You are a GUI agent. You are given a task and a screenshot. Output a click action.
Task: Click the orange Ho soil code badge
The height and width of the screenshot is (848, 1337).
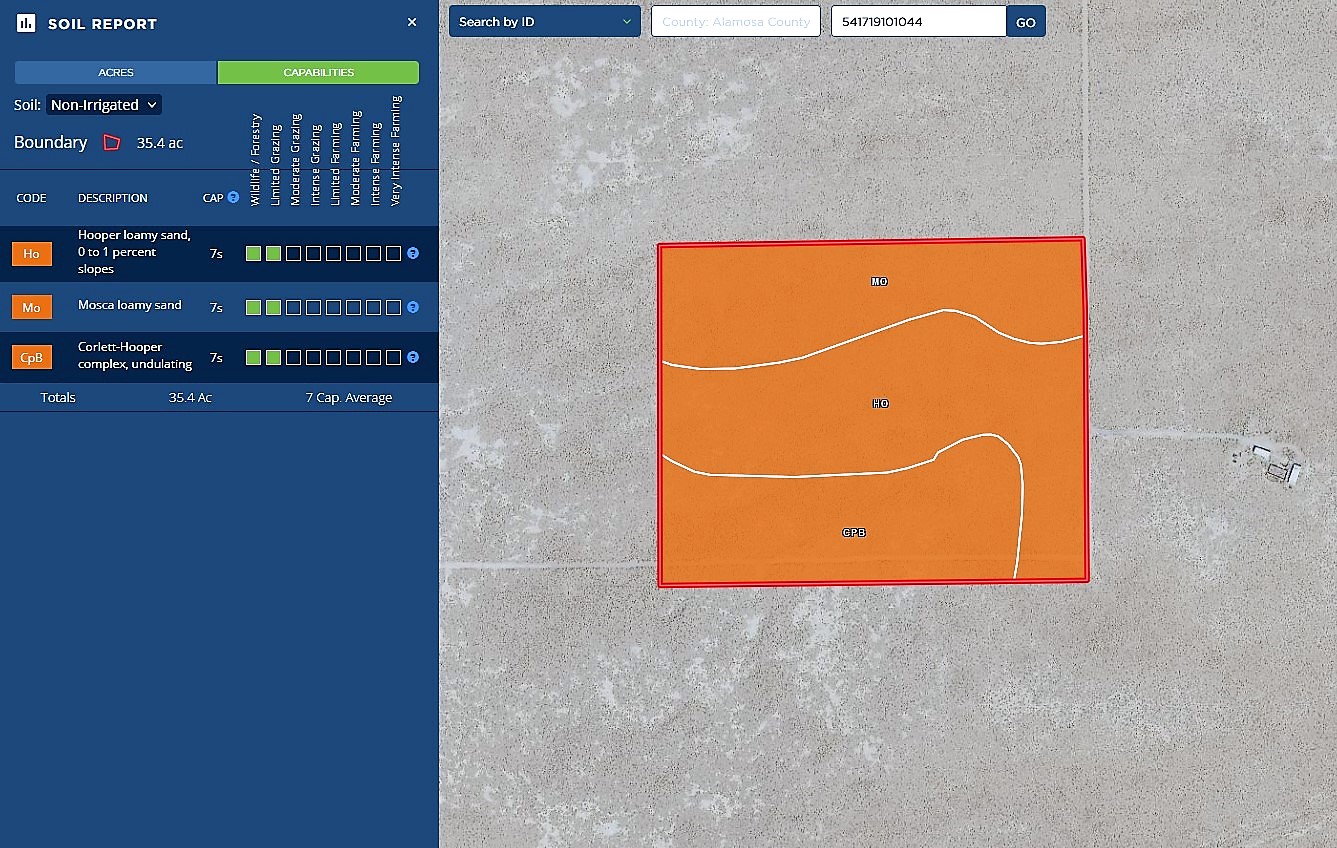31,254
